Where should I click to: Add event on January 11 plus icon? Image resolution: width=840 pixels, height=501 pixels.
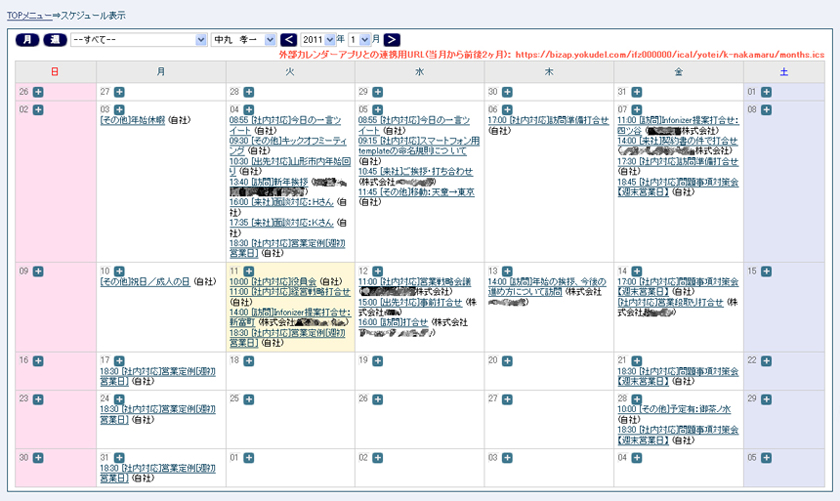[x=249, y=271]
